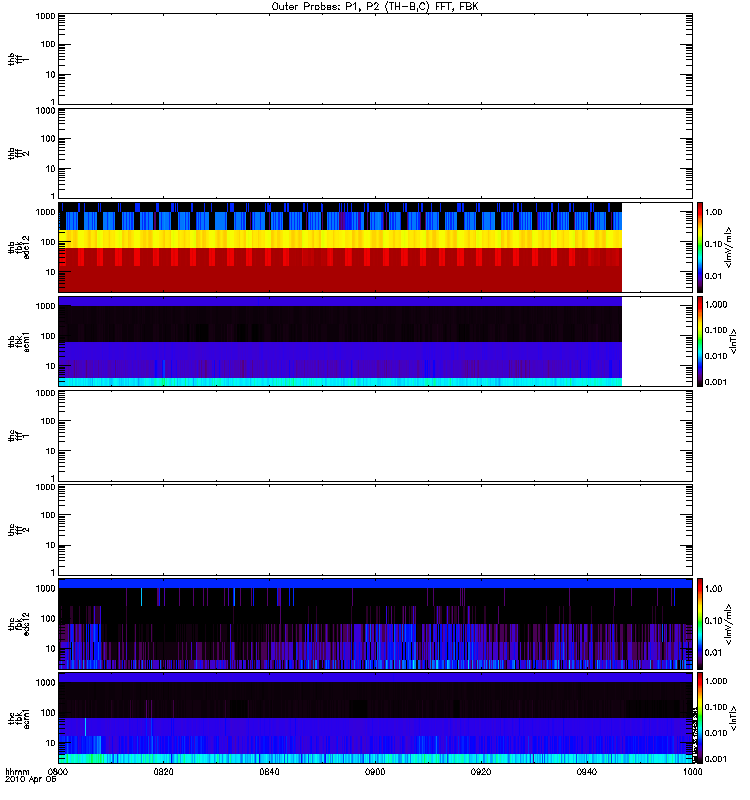Select the empty thb fff 1 top panel
The height and width of the screenshot is (800, 750).
point(375,59)
